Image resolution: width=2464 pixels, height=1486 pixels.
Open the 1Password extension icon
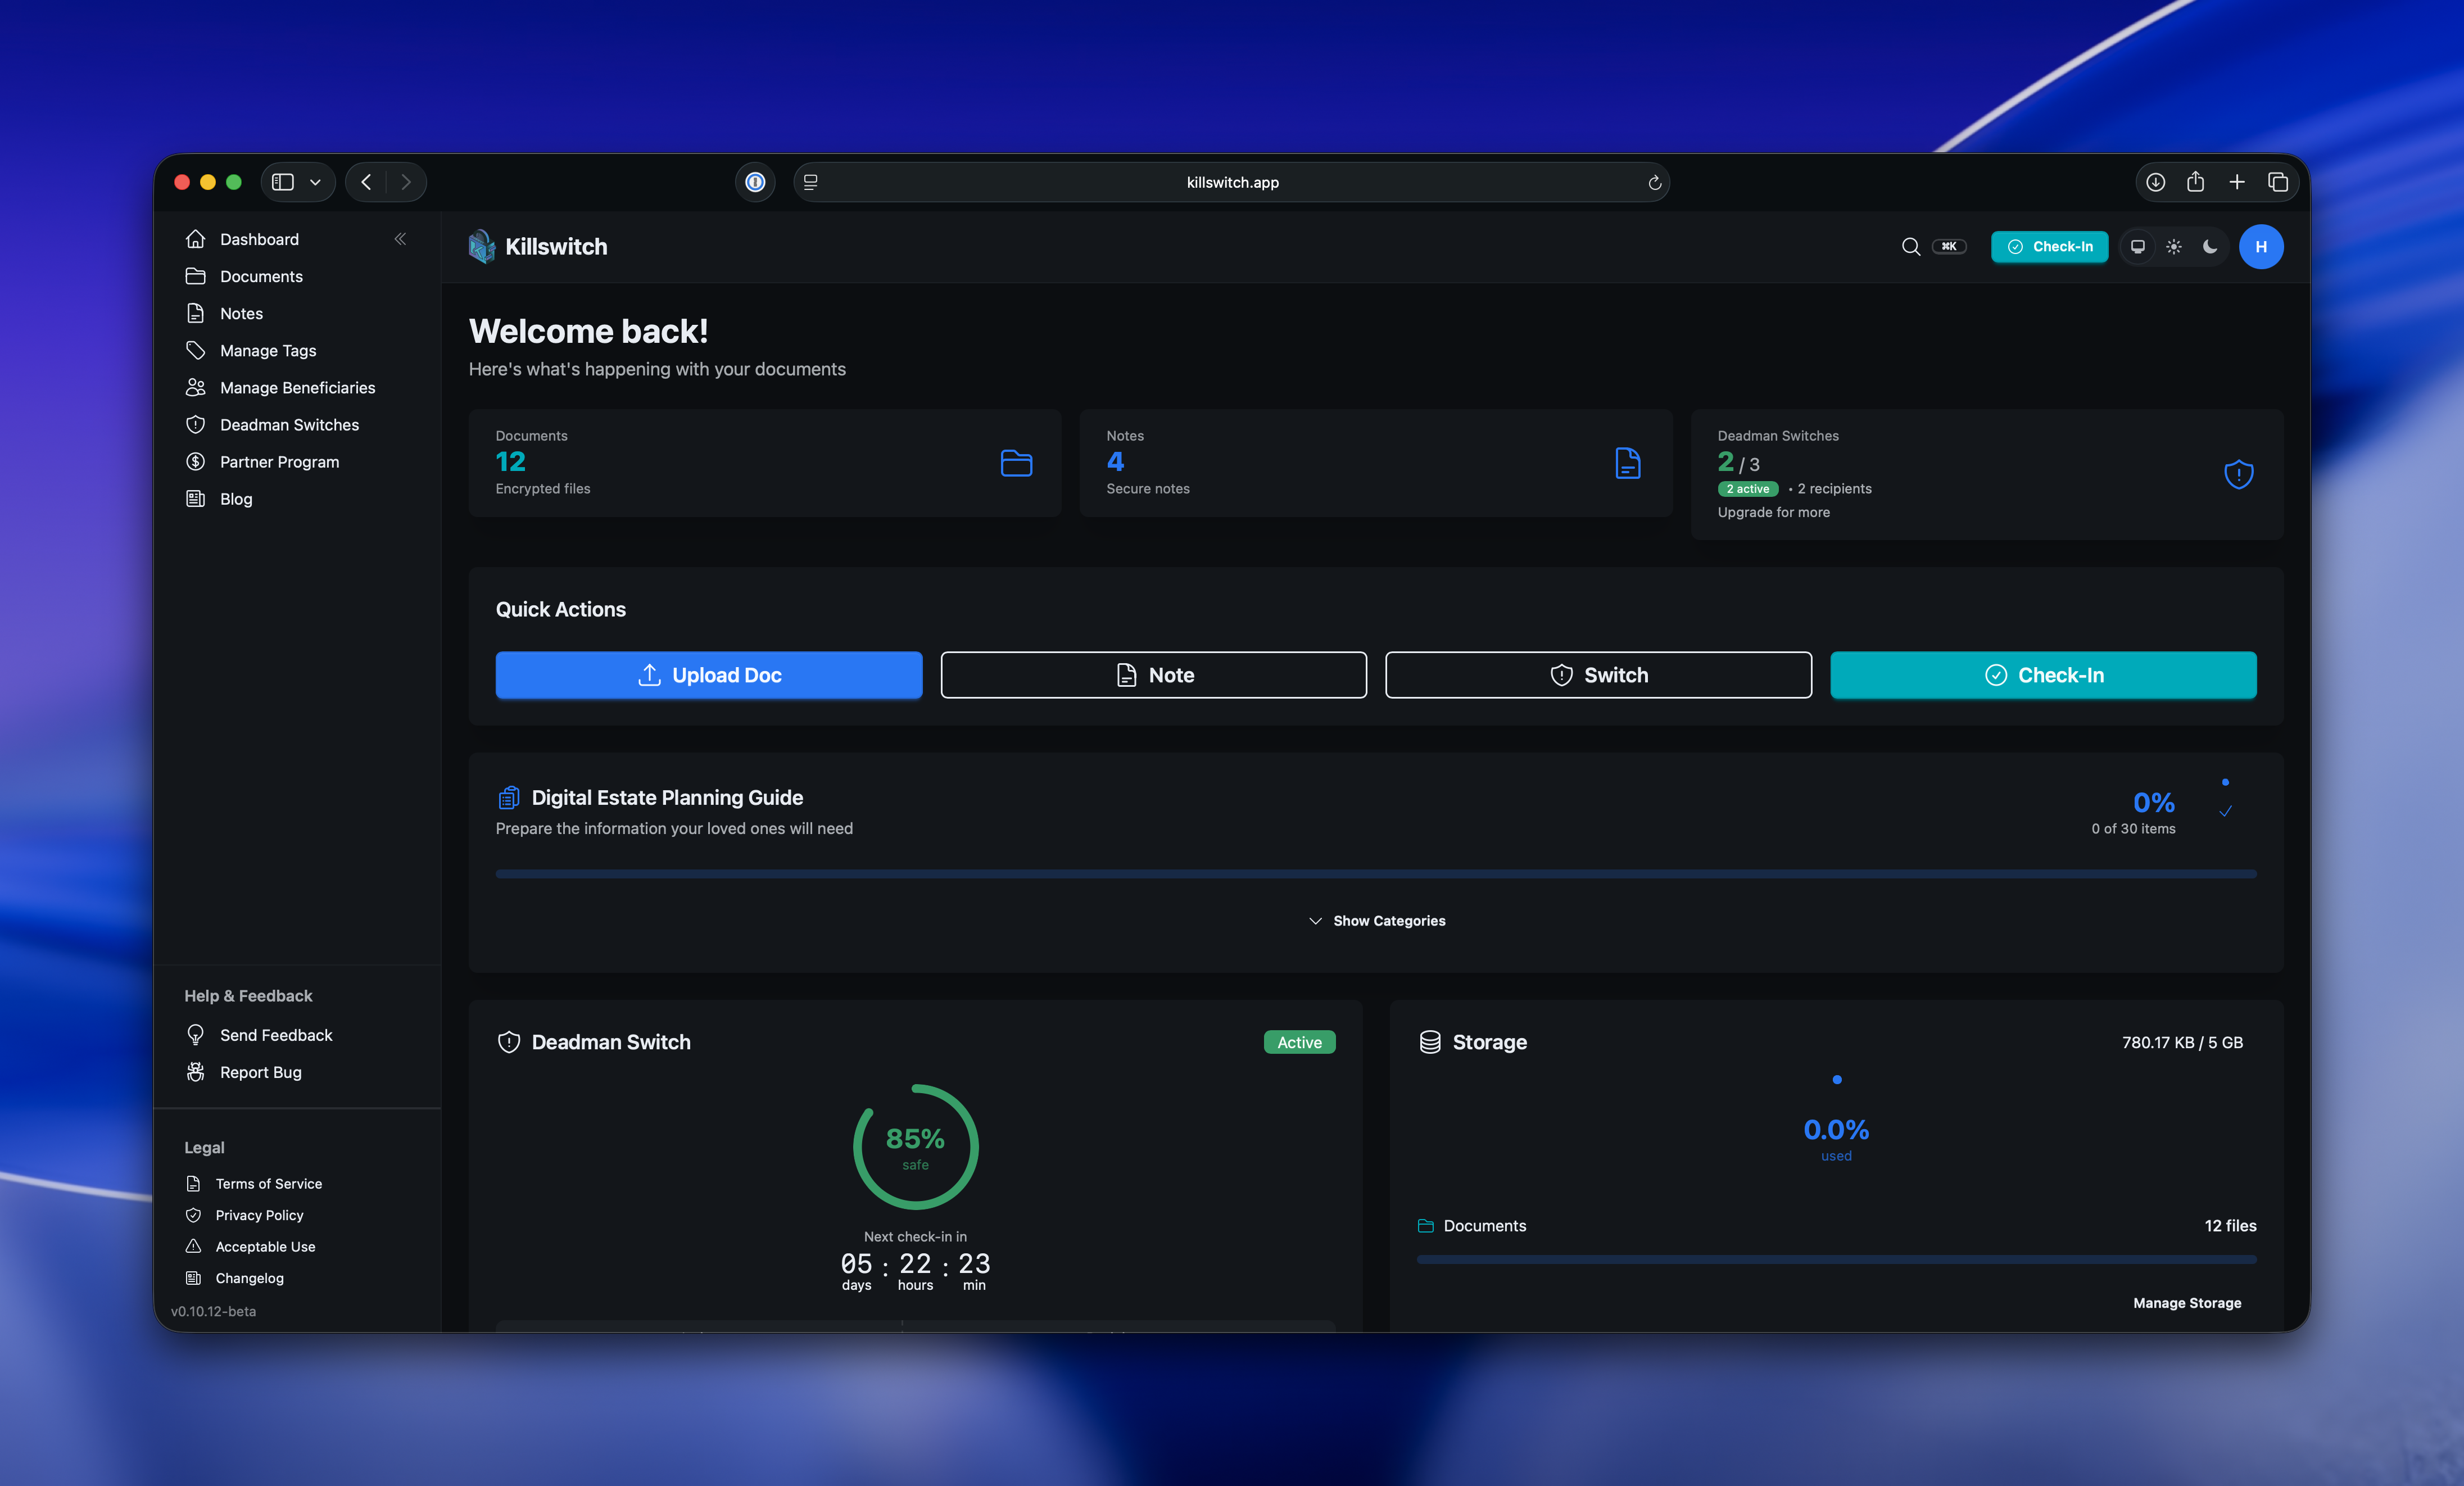point(755,182)
